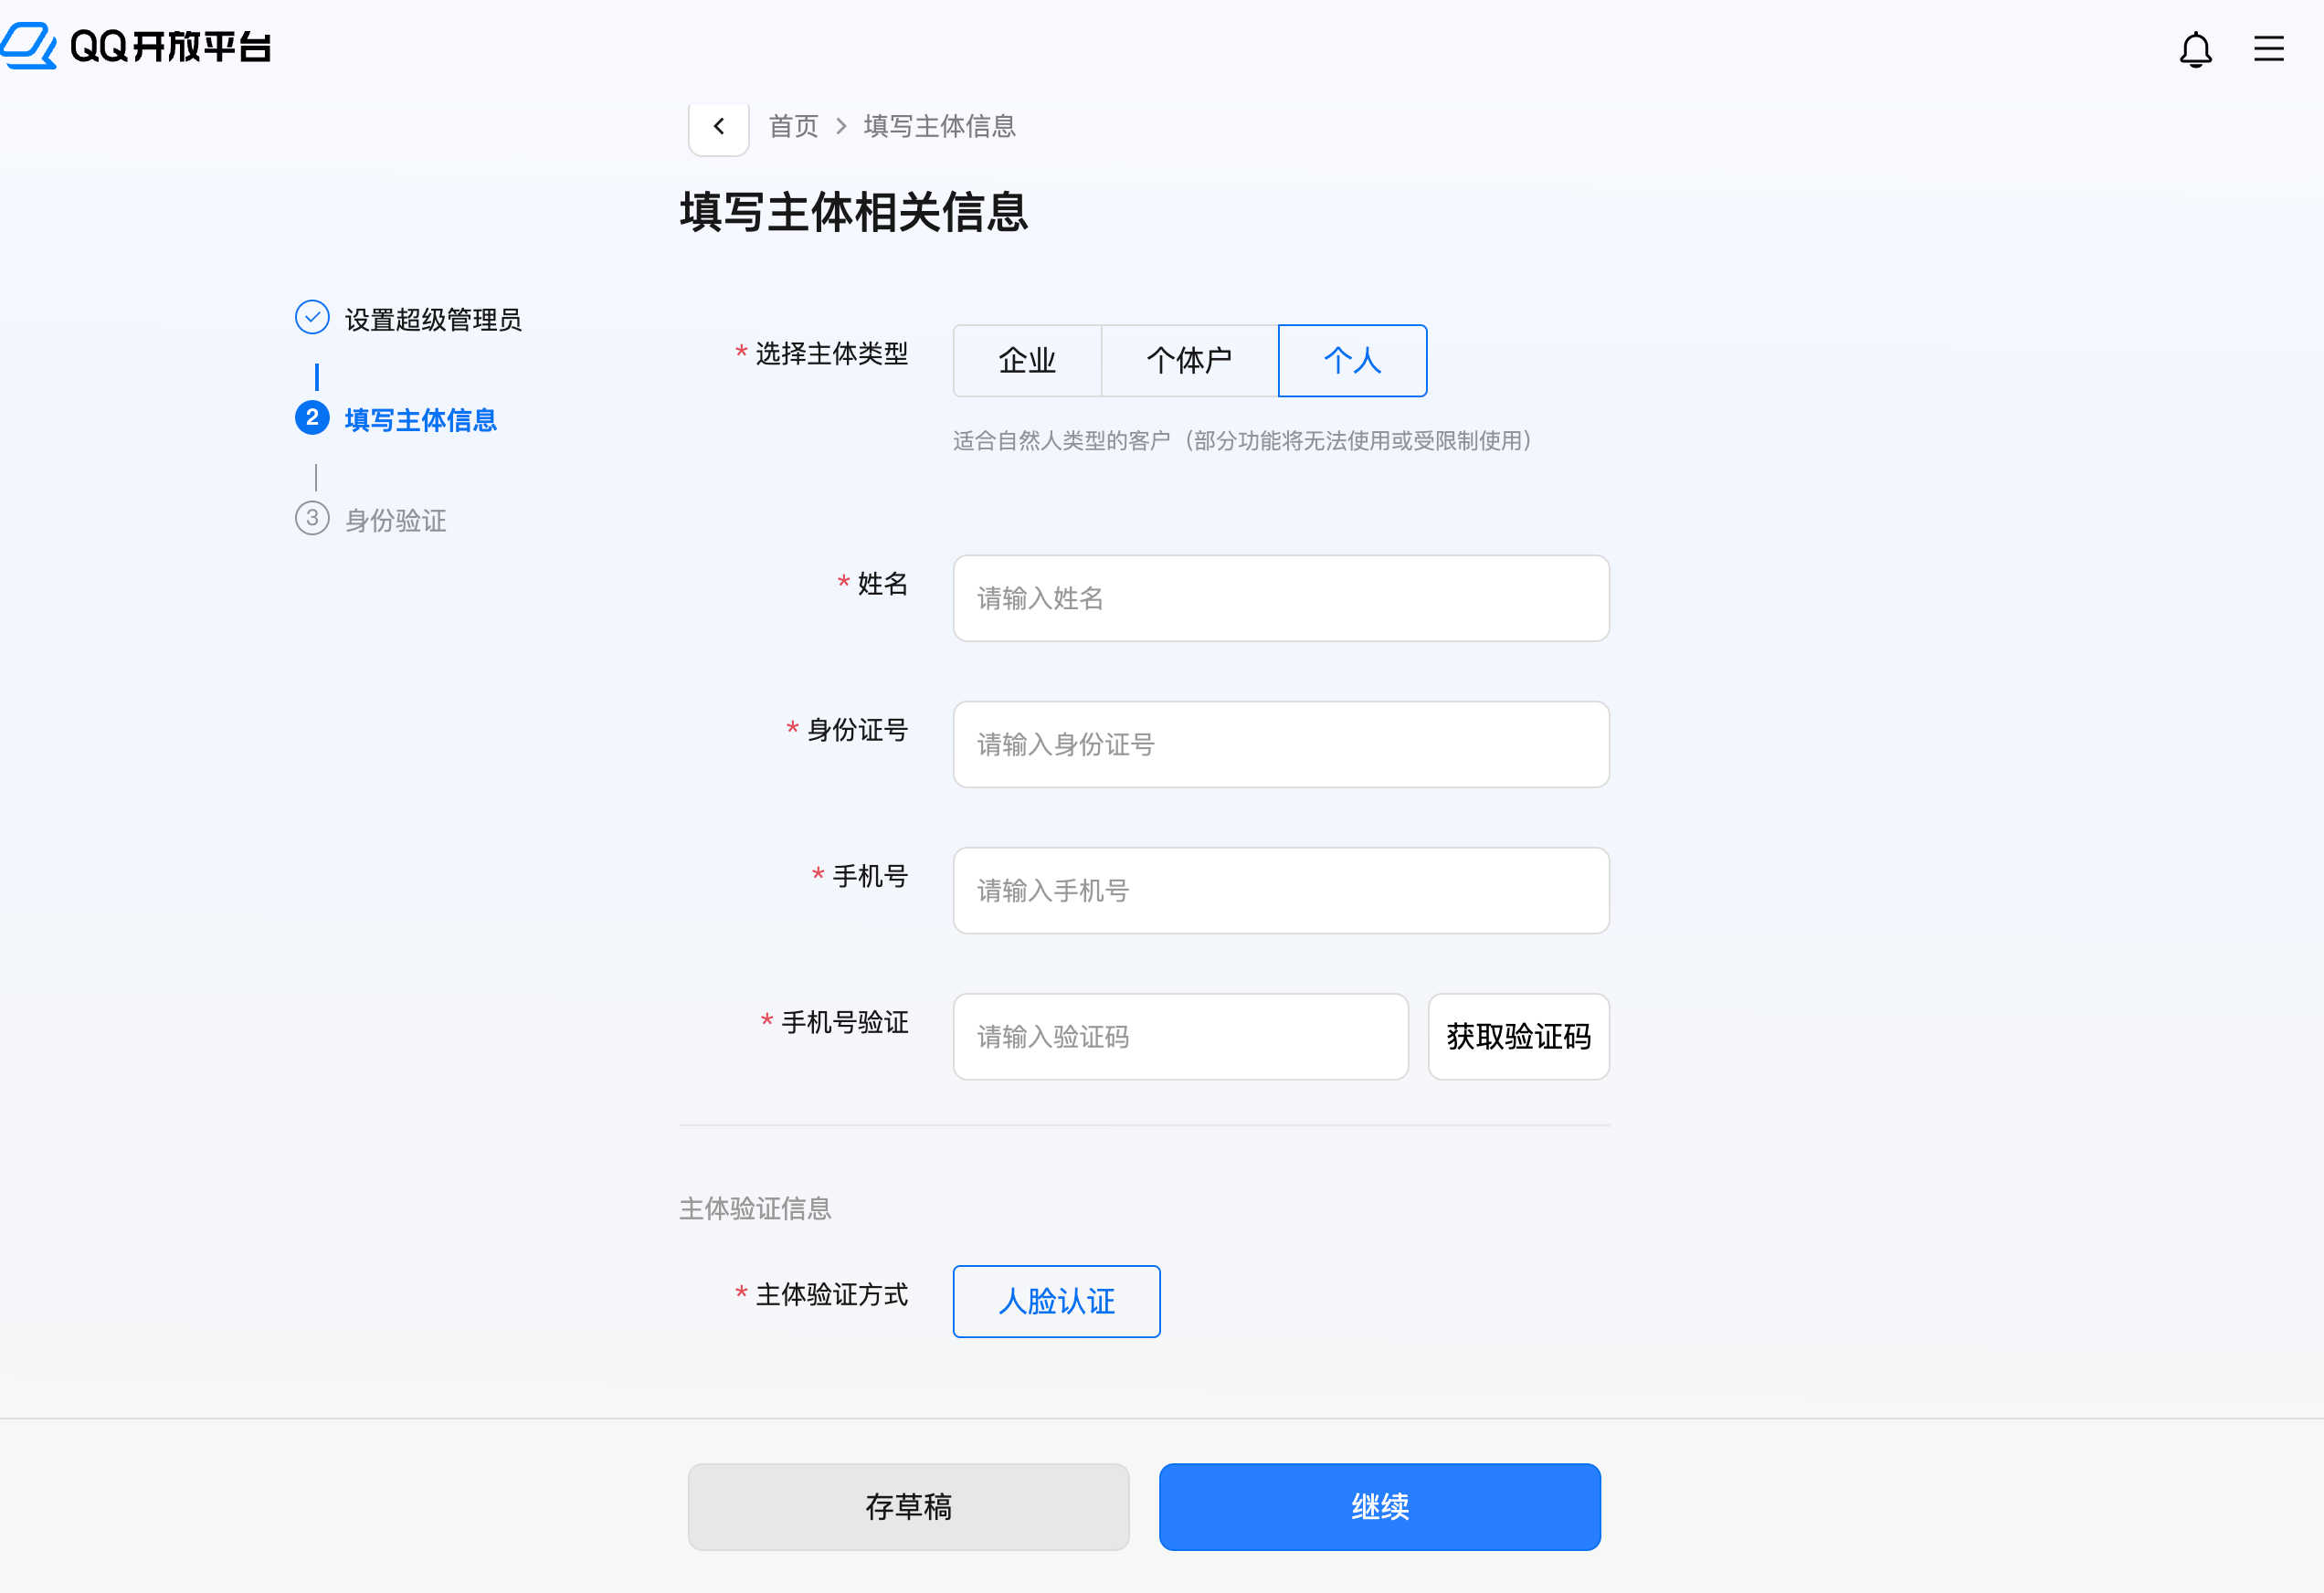Choose 人脸认证 verification method
This screenshot has width=2324, height=1593.
pos(1055,1301)
